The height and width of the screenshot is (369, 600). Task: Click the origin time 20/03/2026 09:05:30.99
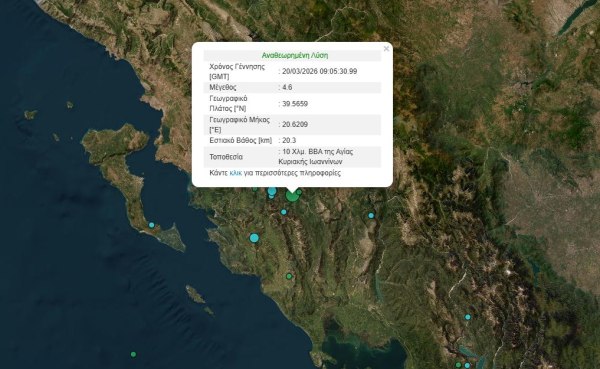point(320,71)
